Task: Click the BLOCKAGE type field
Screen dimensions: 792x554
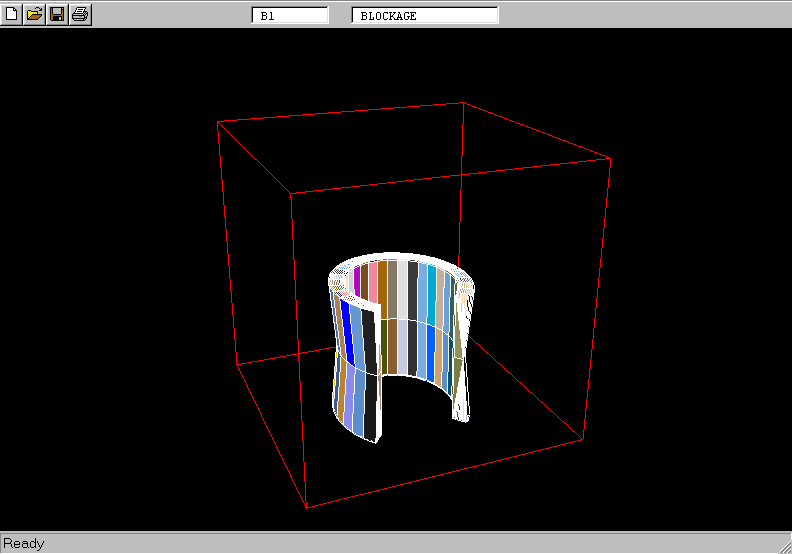Action: pyautogui.click(x=425, y=16)
